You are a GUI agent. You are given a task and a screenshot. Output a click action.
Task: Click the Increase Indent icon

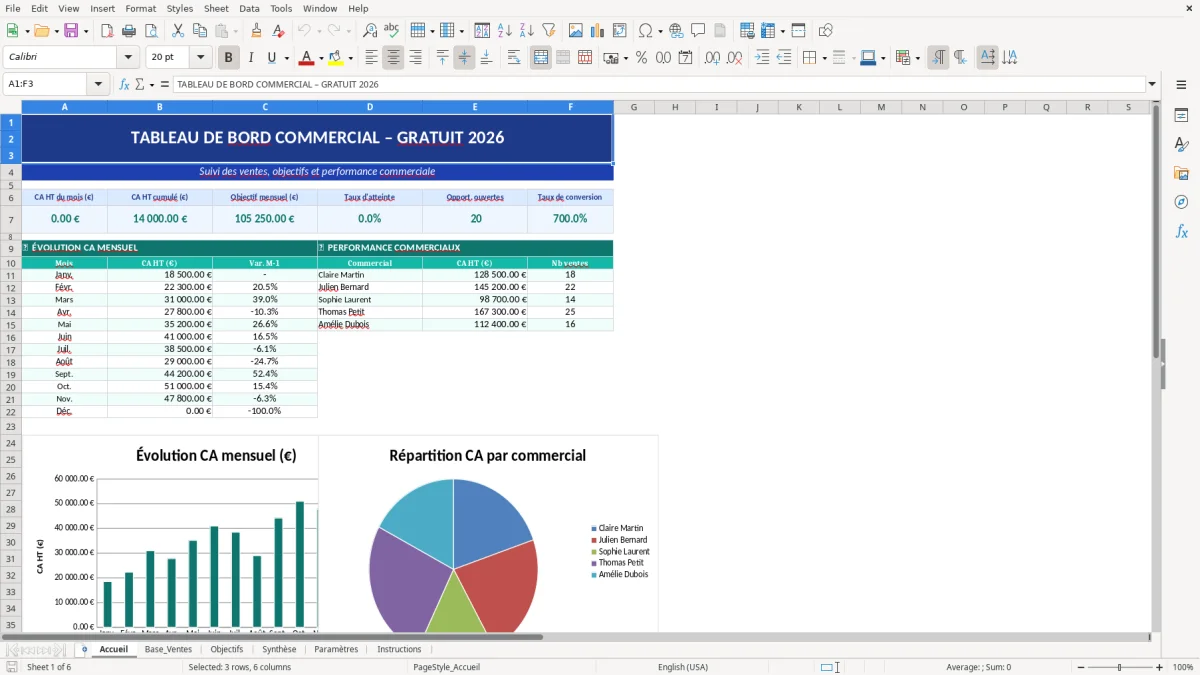coord(762,58)
